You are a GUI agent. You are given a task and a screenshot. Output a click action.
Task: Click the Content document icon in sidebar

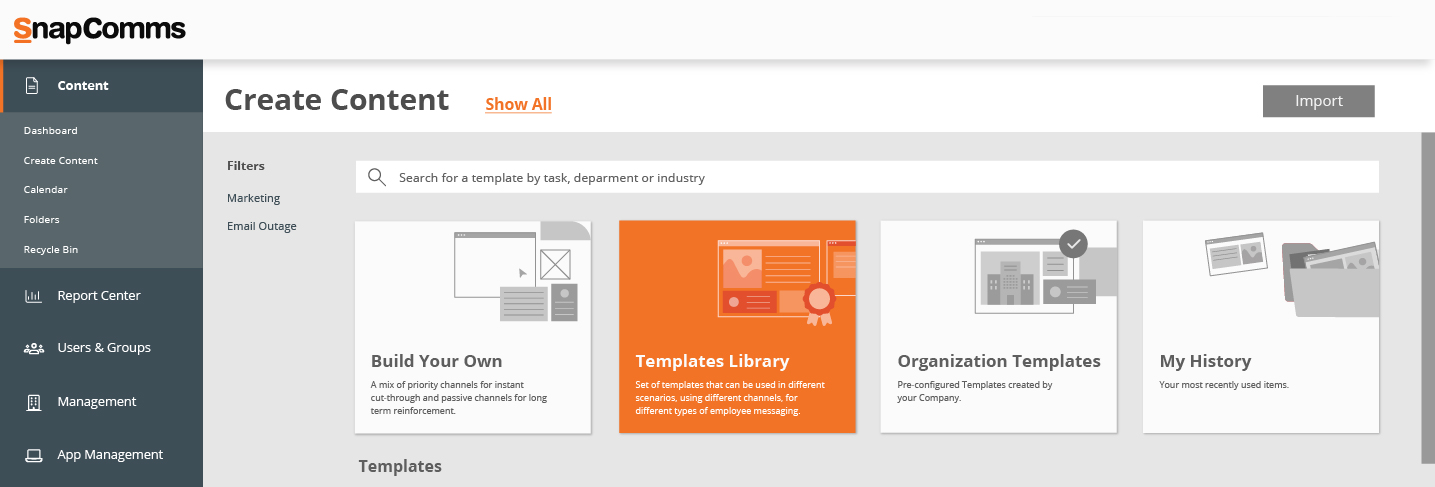point(32,86)
